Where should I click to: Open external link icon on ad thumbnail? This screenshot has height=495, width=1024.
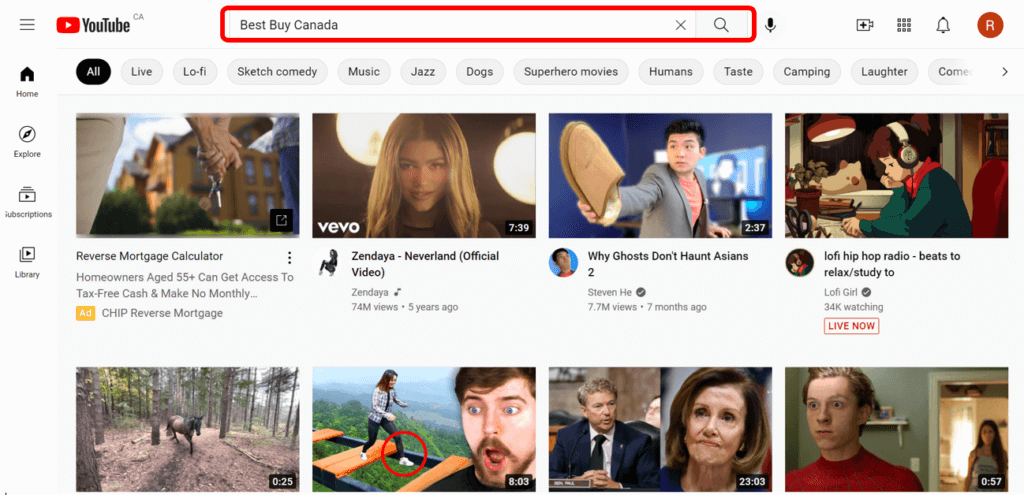pyautogui.click(x=281, y=220)
